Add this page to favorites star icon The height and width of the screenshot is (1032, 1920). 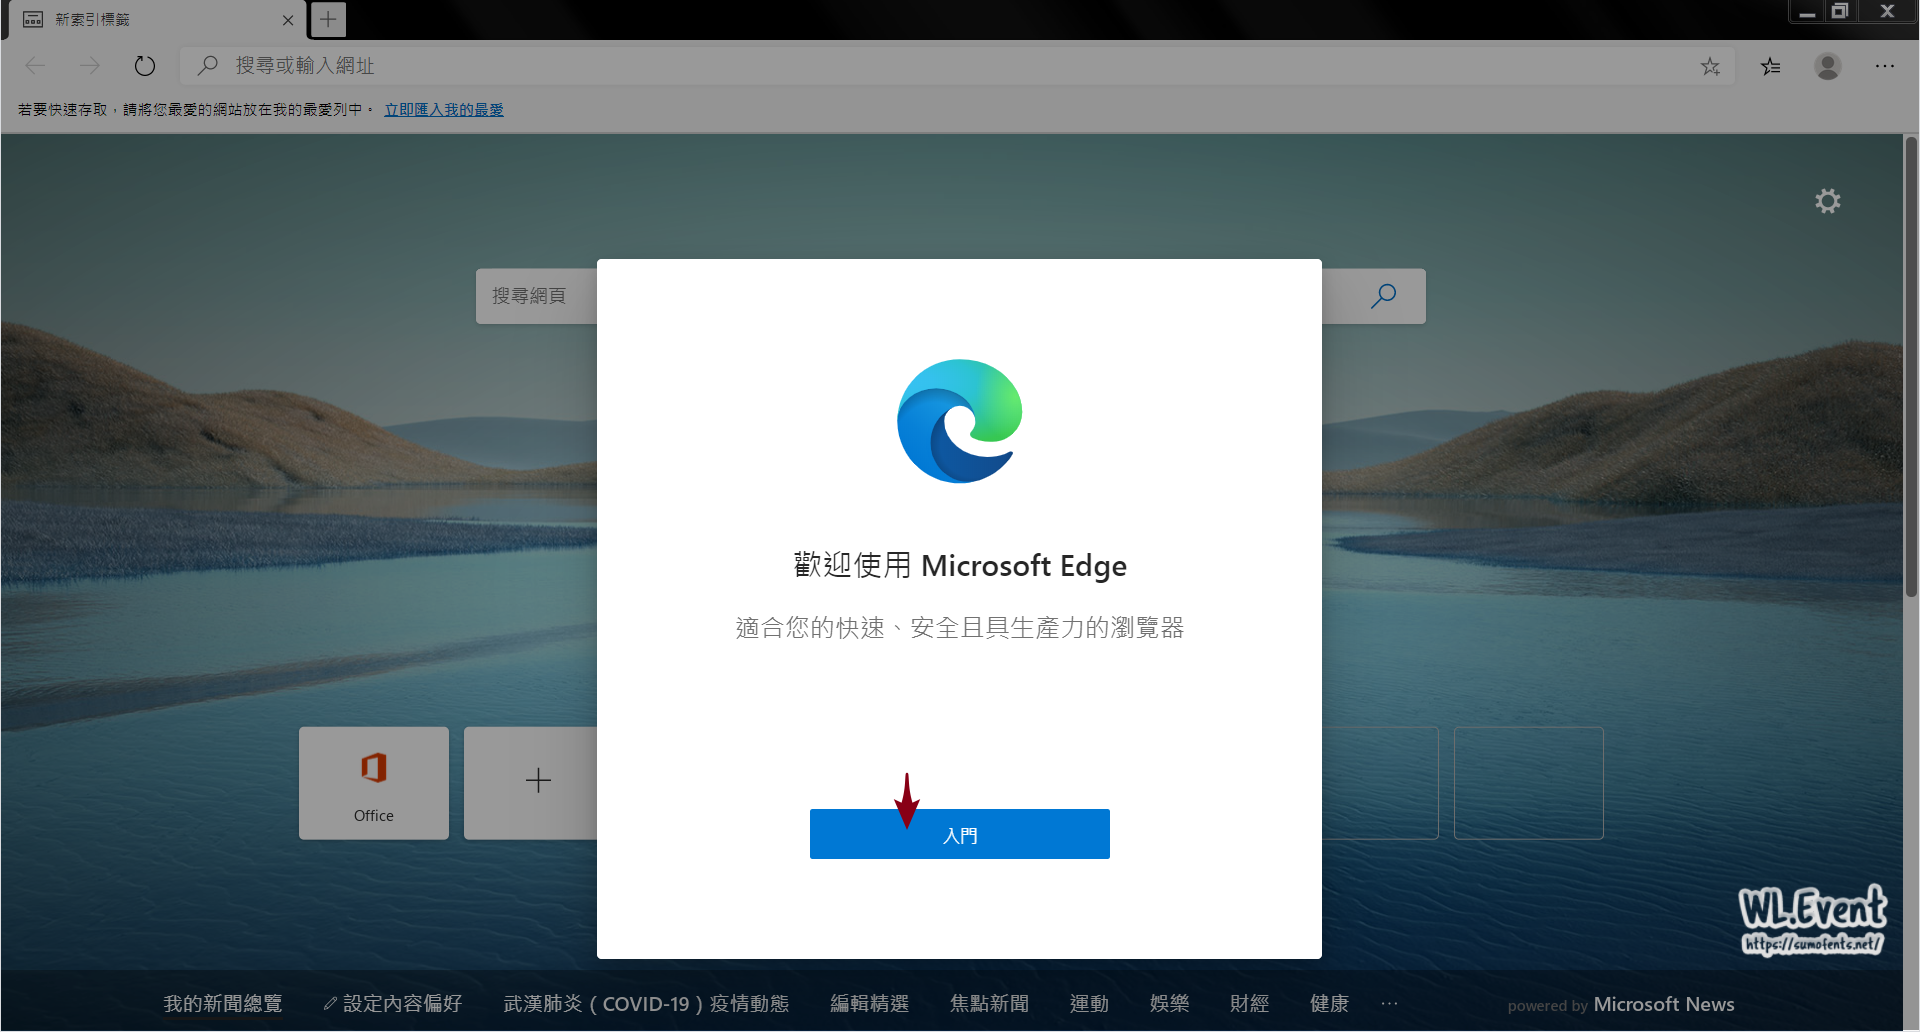[1710, 66]
